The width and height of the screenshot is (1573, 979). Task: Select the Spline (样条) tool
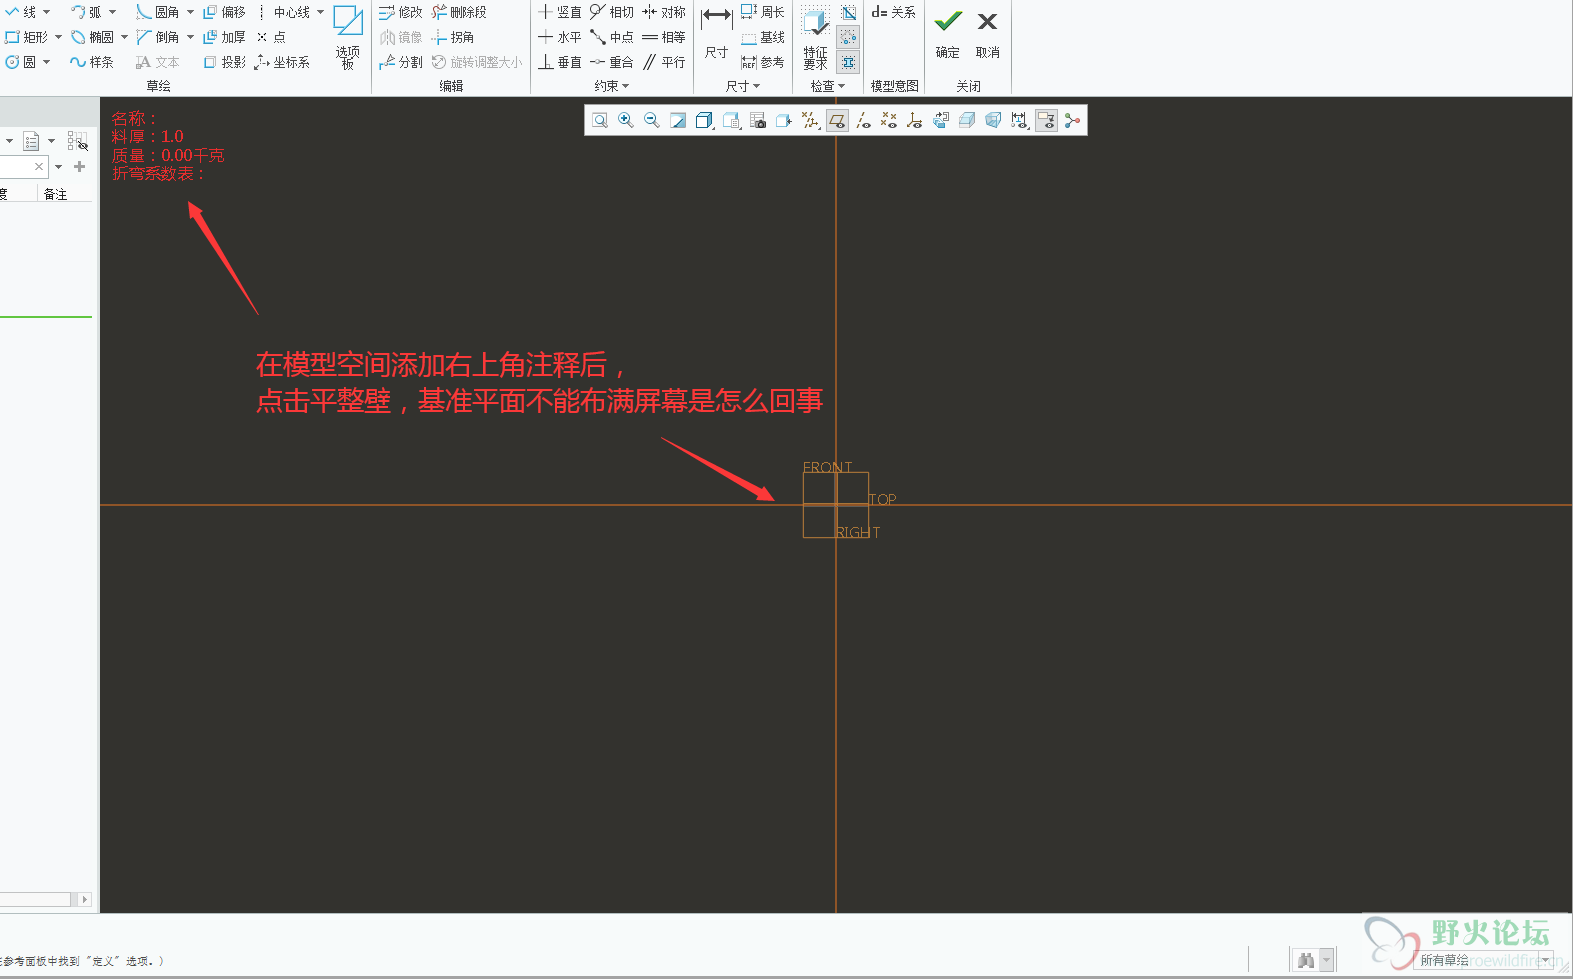click(x=92, y=62)
